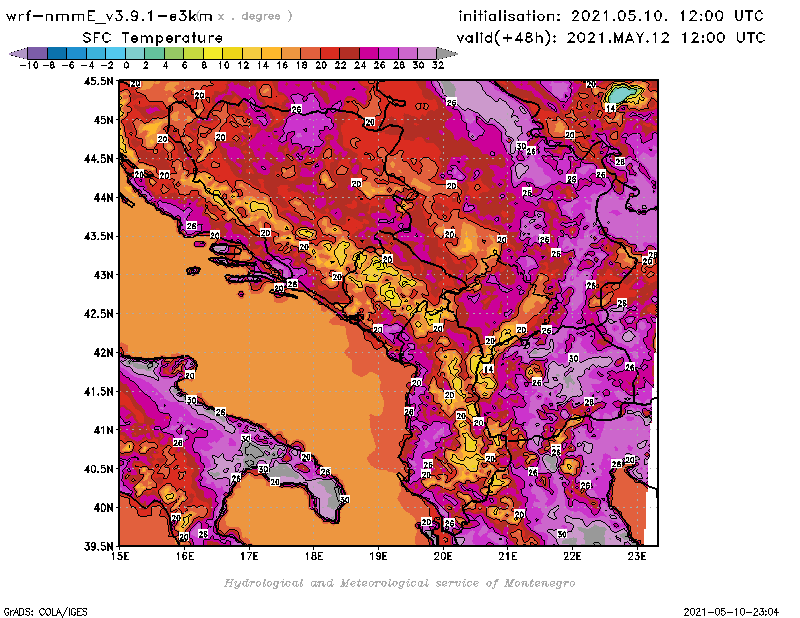Viewport: 800px width, 618px height.
Task: Click the 45N latitude axis label
Action: tap(104, 120)
